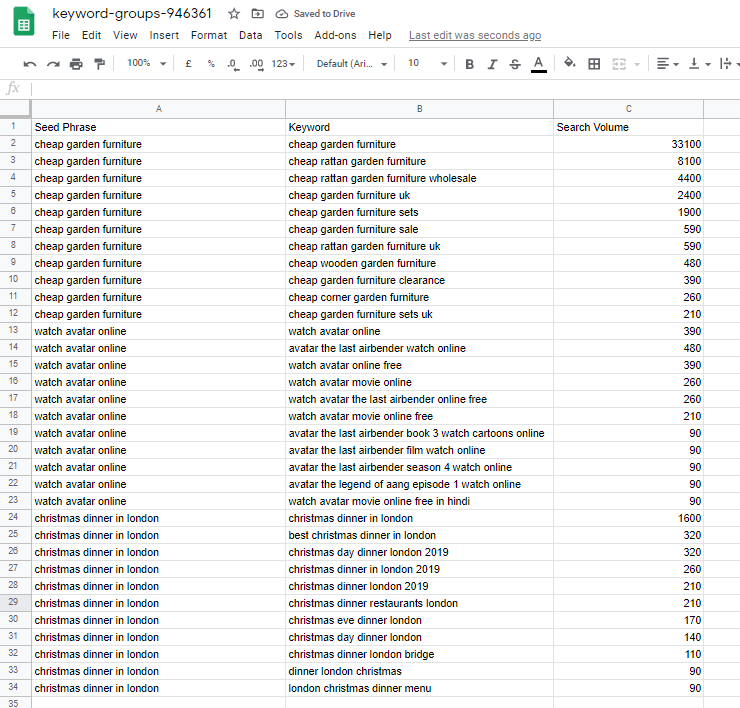740x708 pixels.
Task: Click cell best christmas dinner in london
Action: (420, 535)
